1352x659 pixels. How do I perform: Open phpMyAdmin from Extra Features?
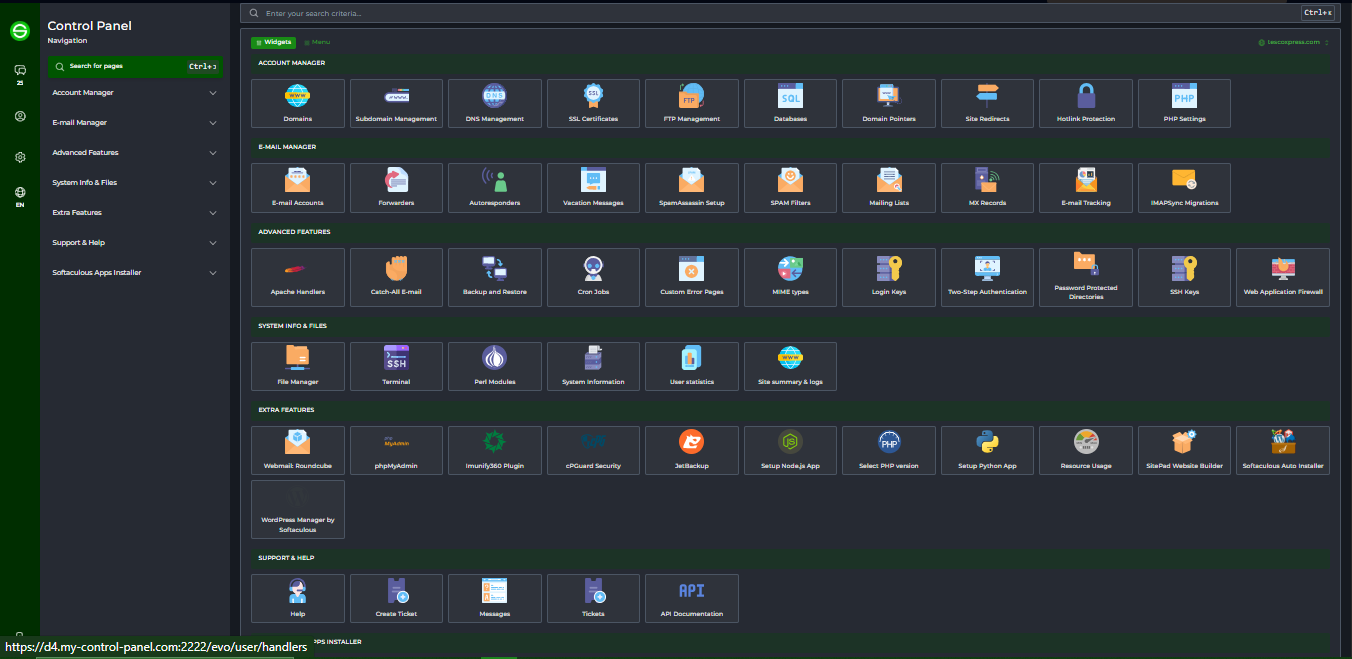click(x=396, y=450)
